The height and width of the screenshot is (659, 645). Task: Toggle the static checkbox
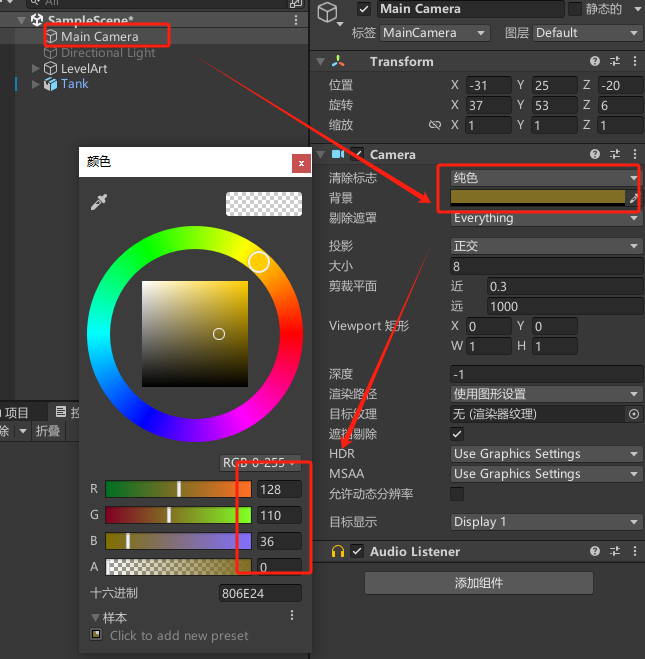point(575,9)
